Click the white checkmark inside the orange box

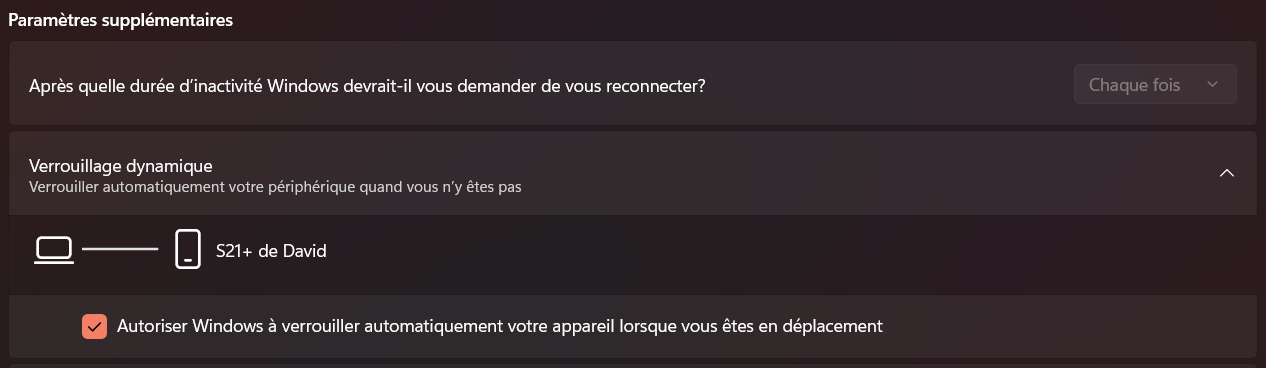point(94,326)
